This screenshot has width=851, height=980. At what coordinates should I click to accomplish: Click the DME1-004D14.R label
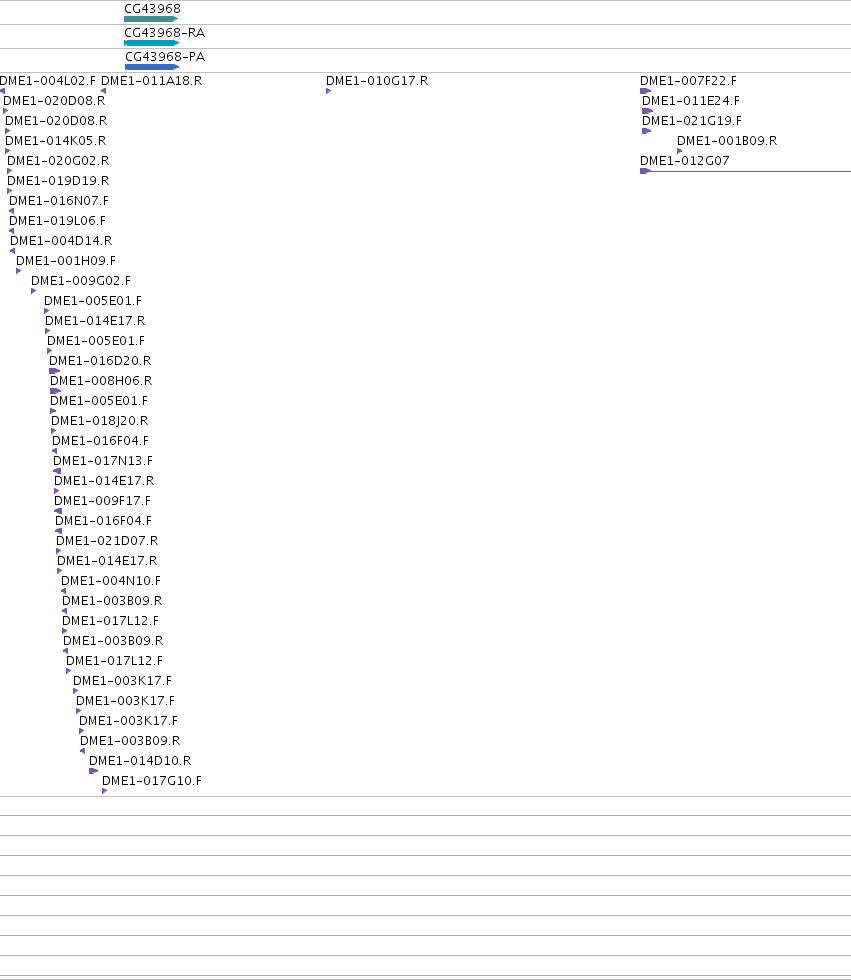coord(61,241)
